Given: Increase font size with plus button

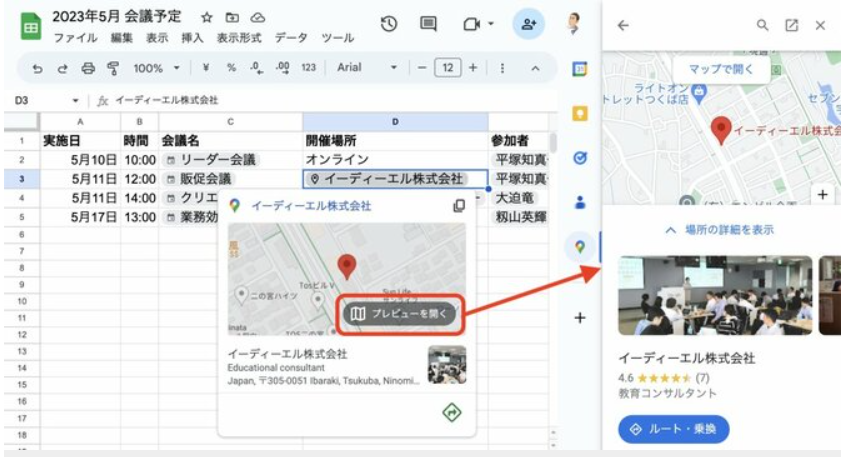Looking at the screenshot, I should pyautogui.click(x=473, y=68).
